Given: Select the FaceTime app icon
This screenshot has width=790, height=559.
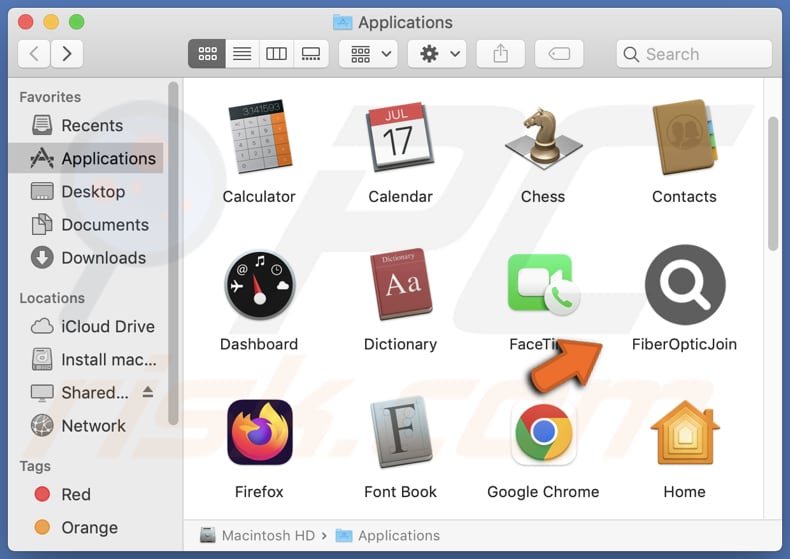Looking at the screenshot, I should pyautogui.click(x=543, y=284).
